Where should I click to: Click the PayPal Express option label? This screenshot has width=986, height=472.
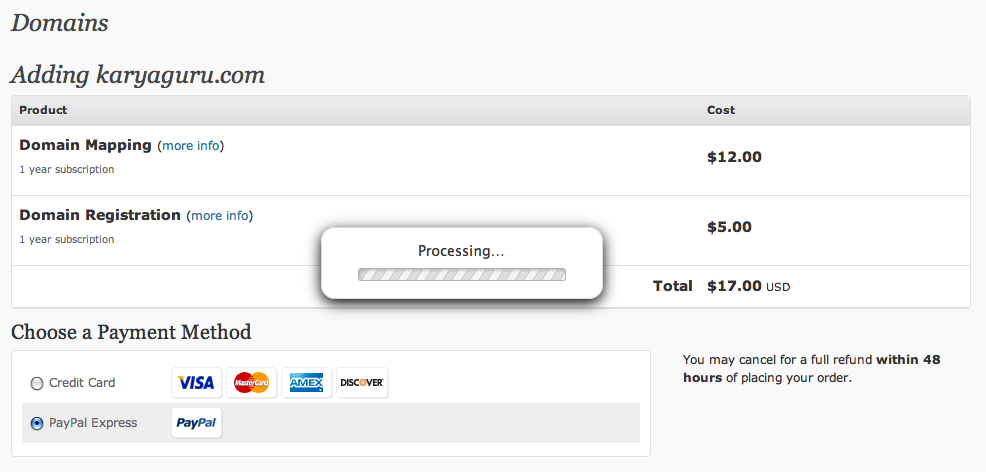93,423
